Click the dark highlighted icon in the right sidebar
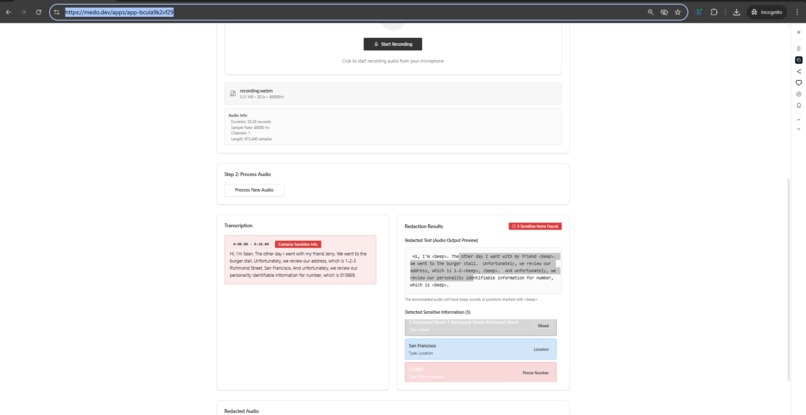This screenshot has height=415, width=806. (798, 60)
